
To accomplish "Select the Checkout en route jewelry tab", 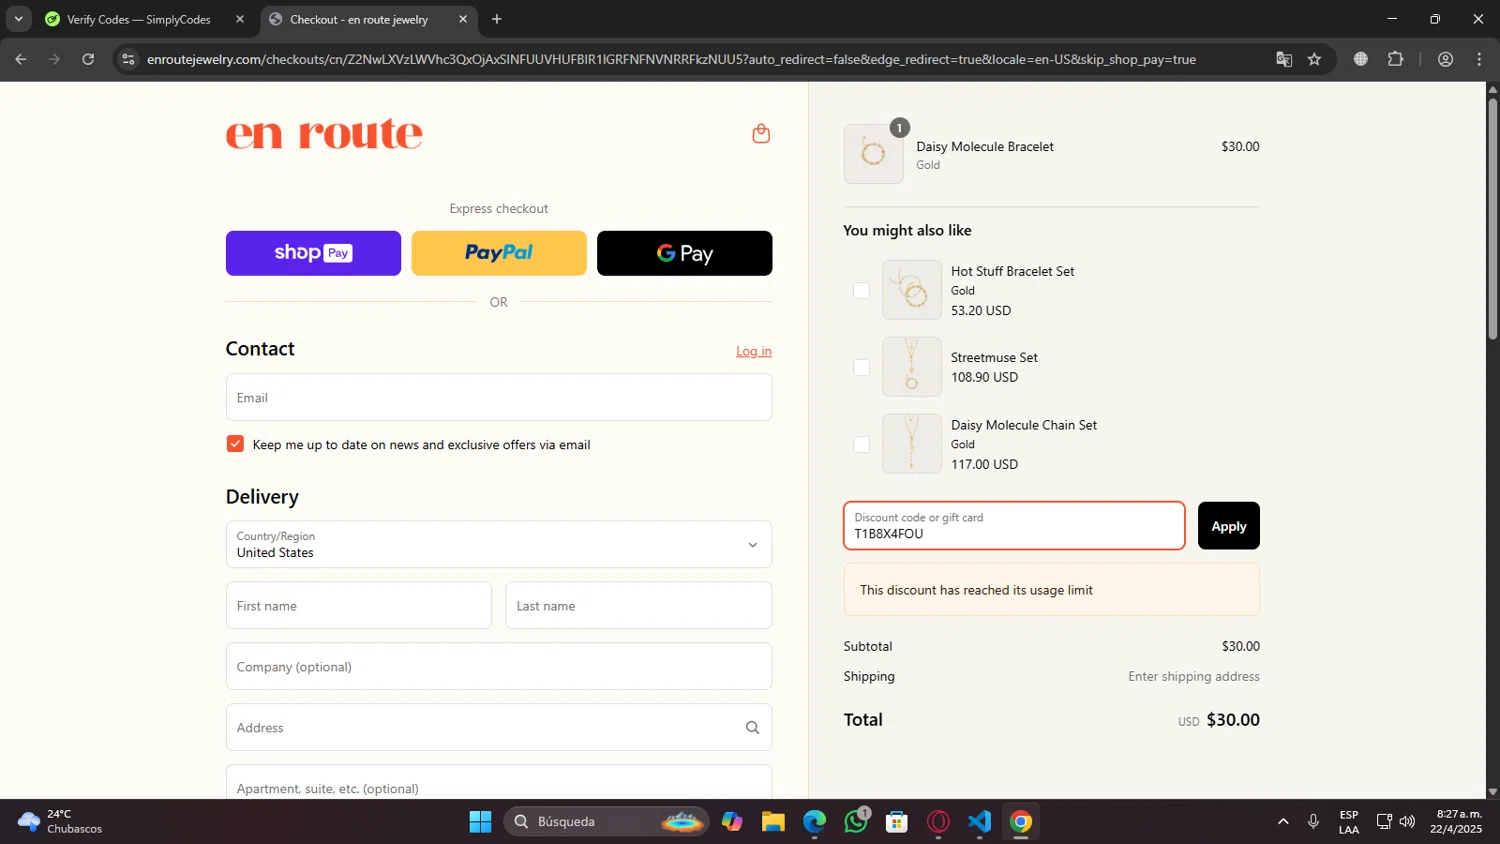I will (x=359, y=19).
